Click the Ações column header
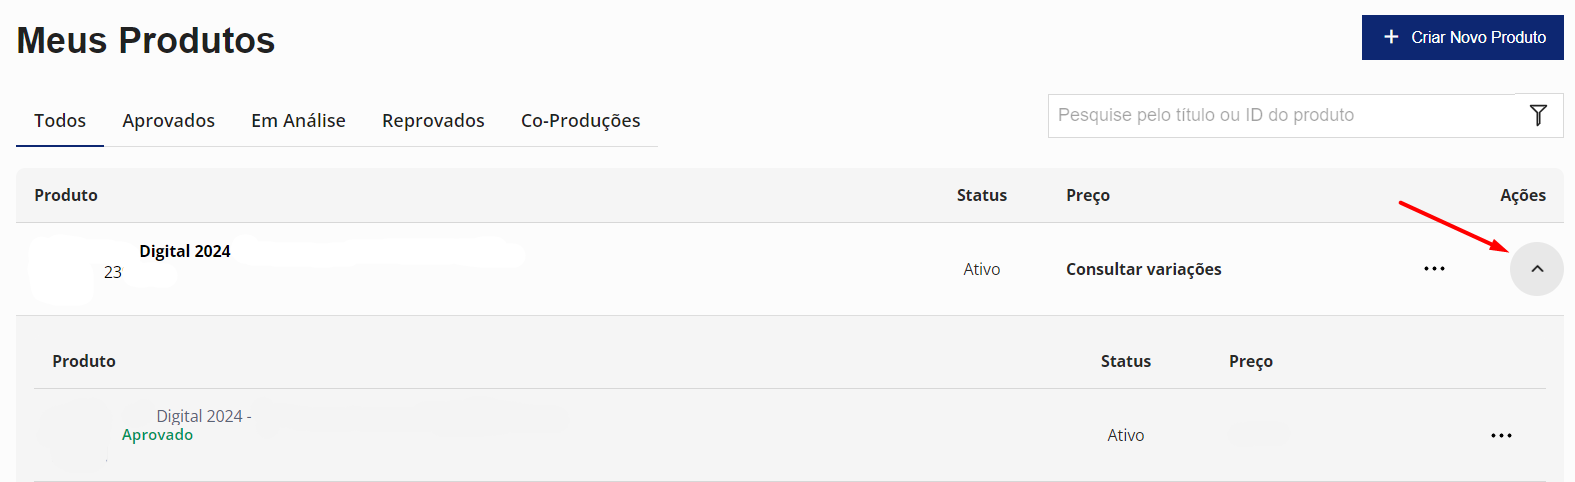The width and height of the screenshot is (1575, 482). (x=1522, y=195)
